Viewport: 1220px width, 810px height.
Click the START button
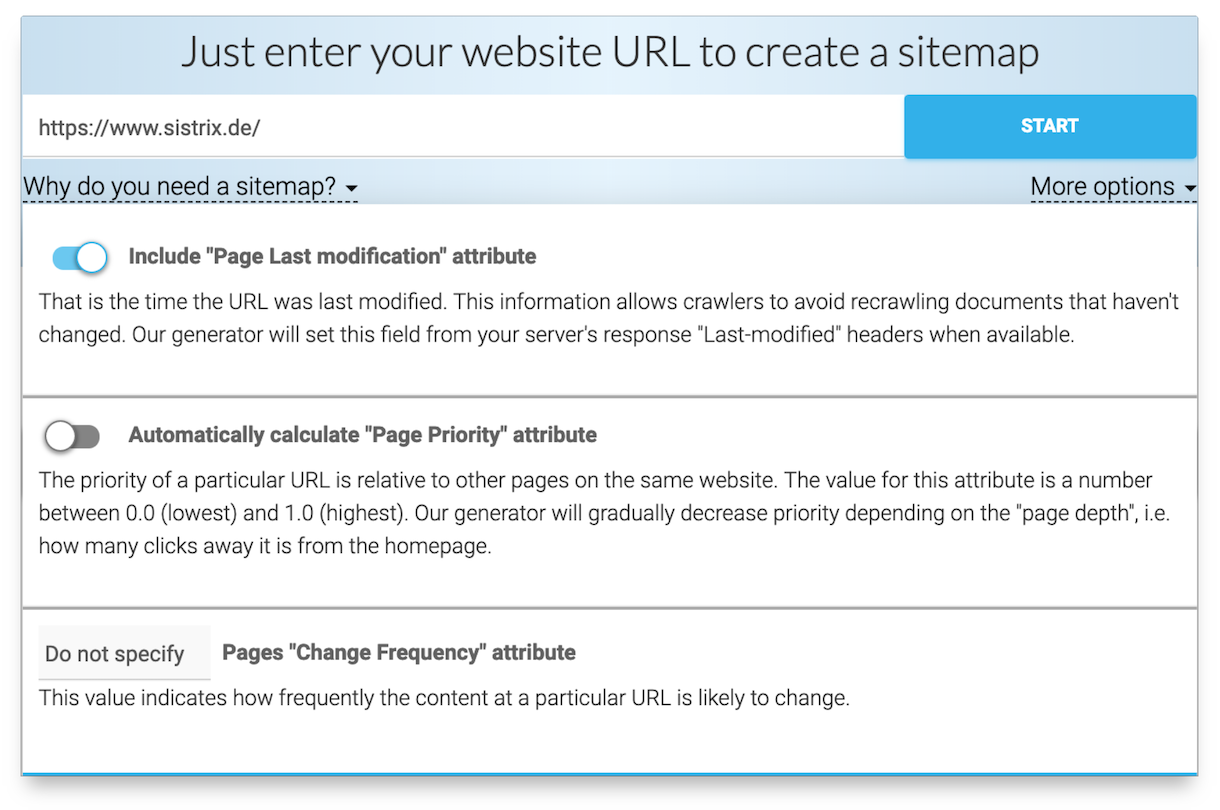tap(1049, 126)
